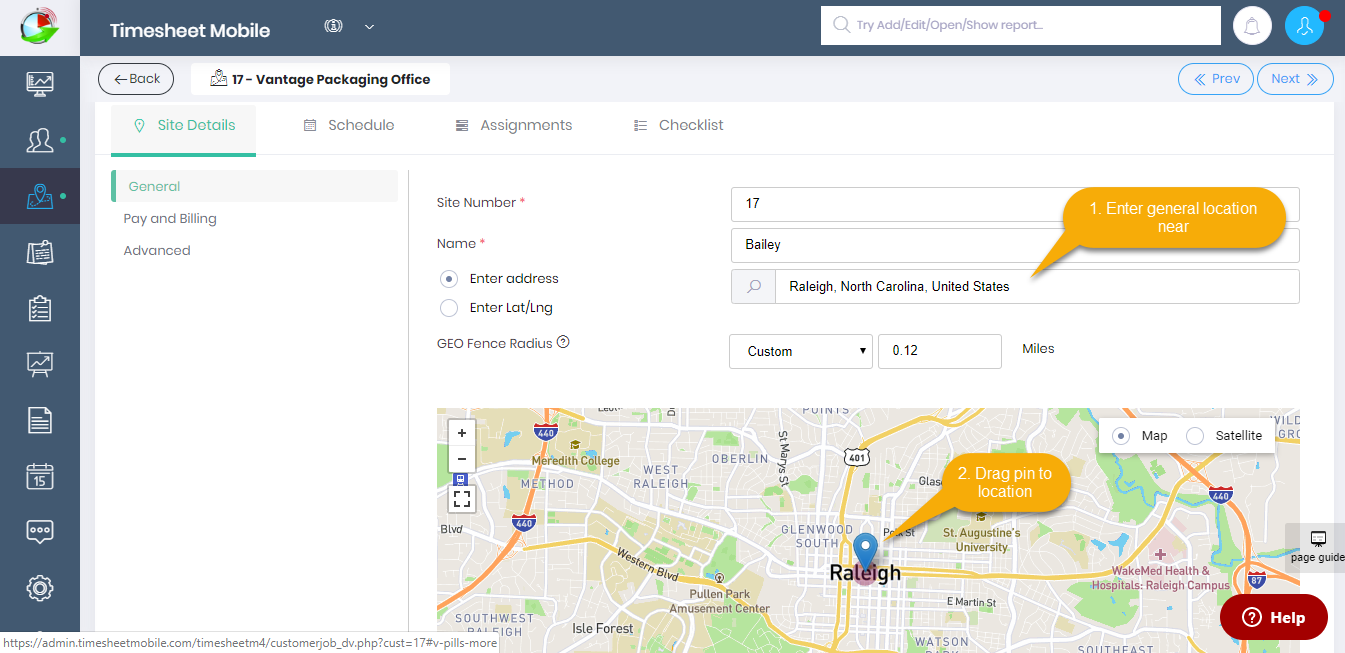
Task: Go to the Next site
Action: coord(1295,79)
